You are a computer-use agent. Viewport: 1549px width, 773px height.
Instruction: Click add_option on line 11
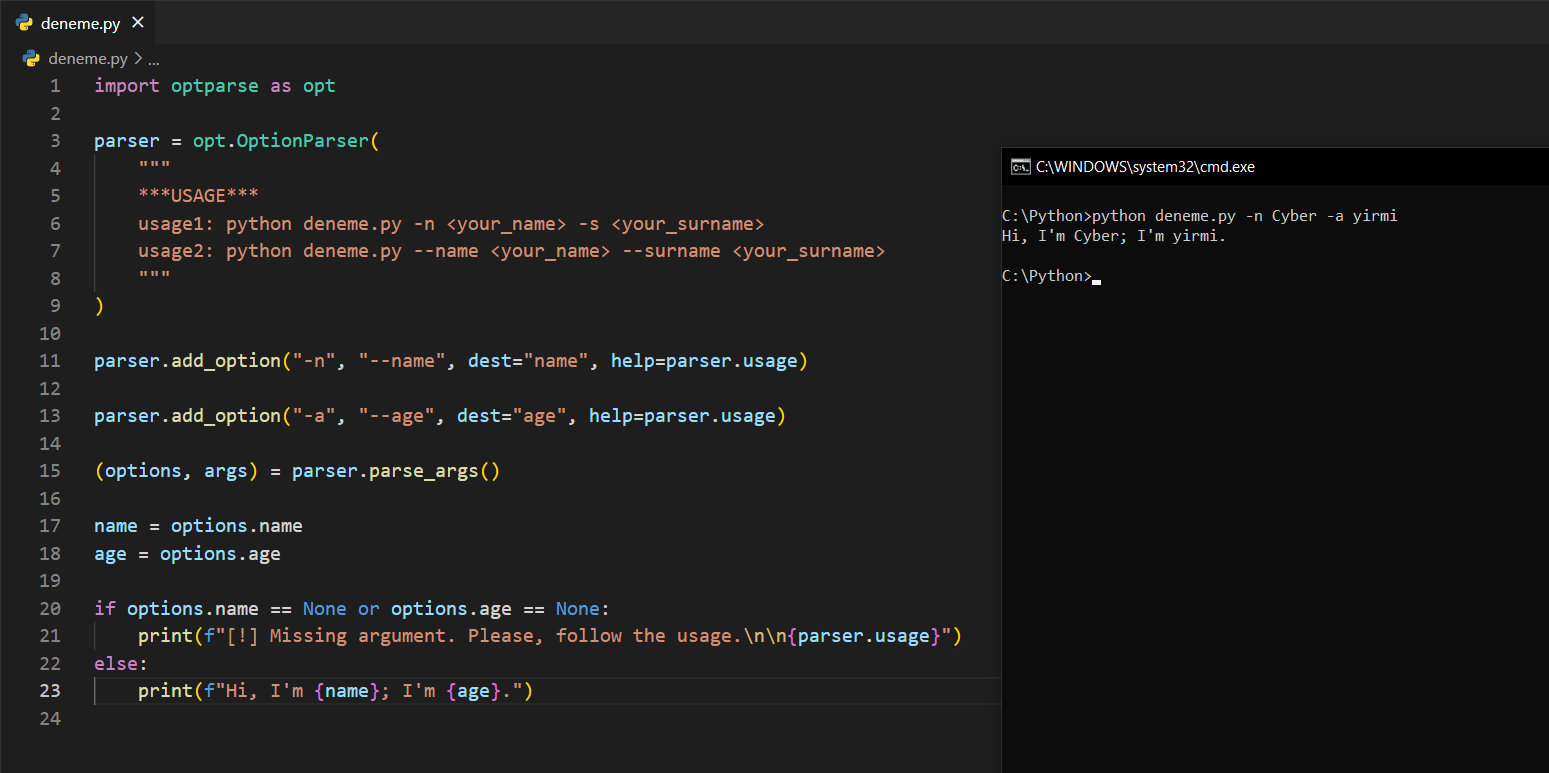[226, 361]
